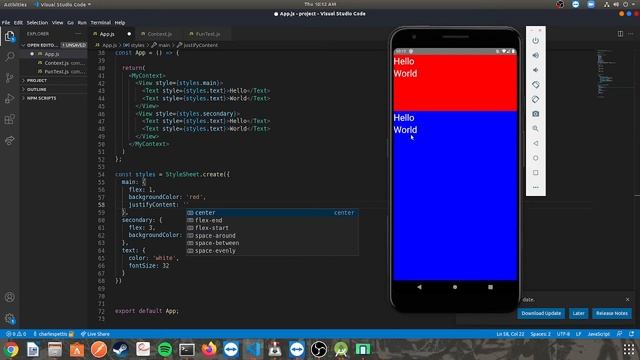The image size is (640, 360).
Task: Choose 'center' from the autocomplete list
Action: pyautogui.click(x=272, y=213)
